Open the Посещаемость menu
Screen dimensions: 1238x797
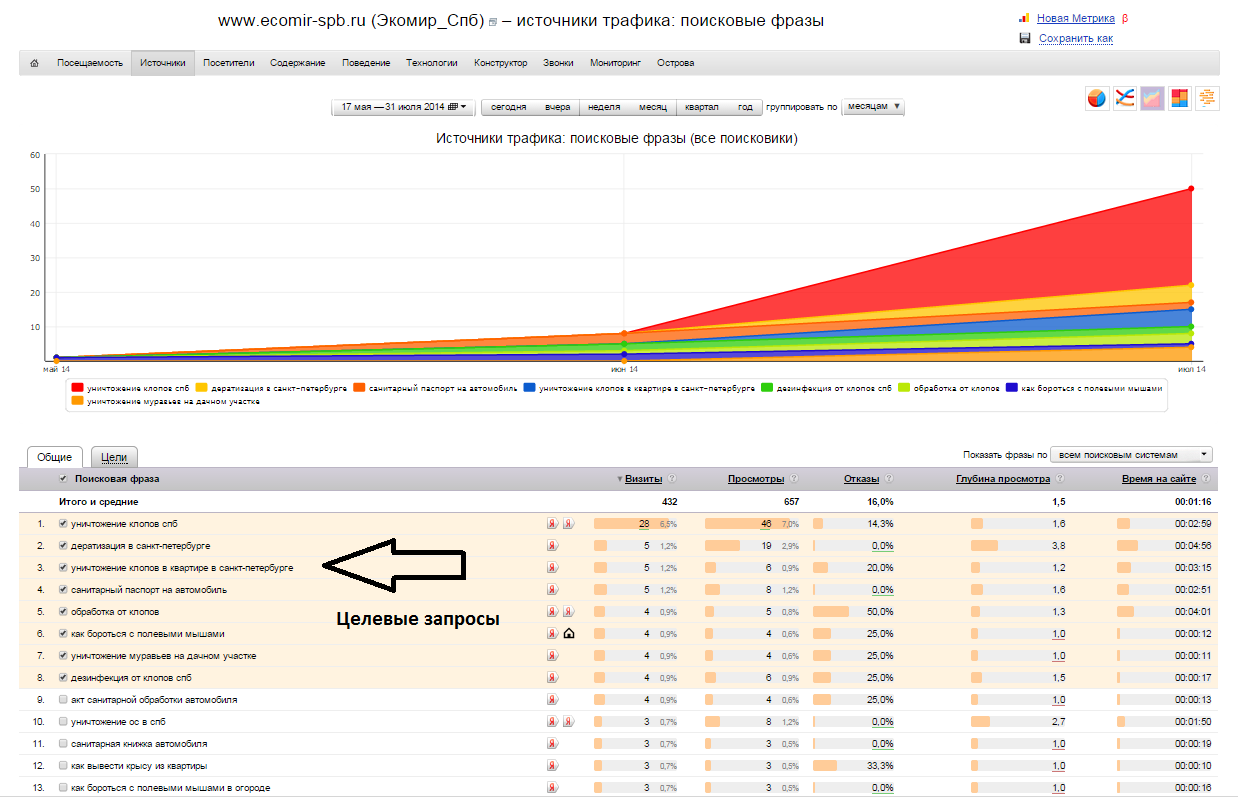coord(90,63)
